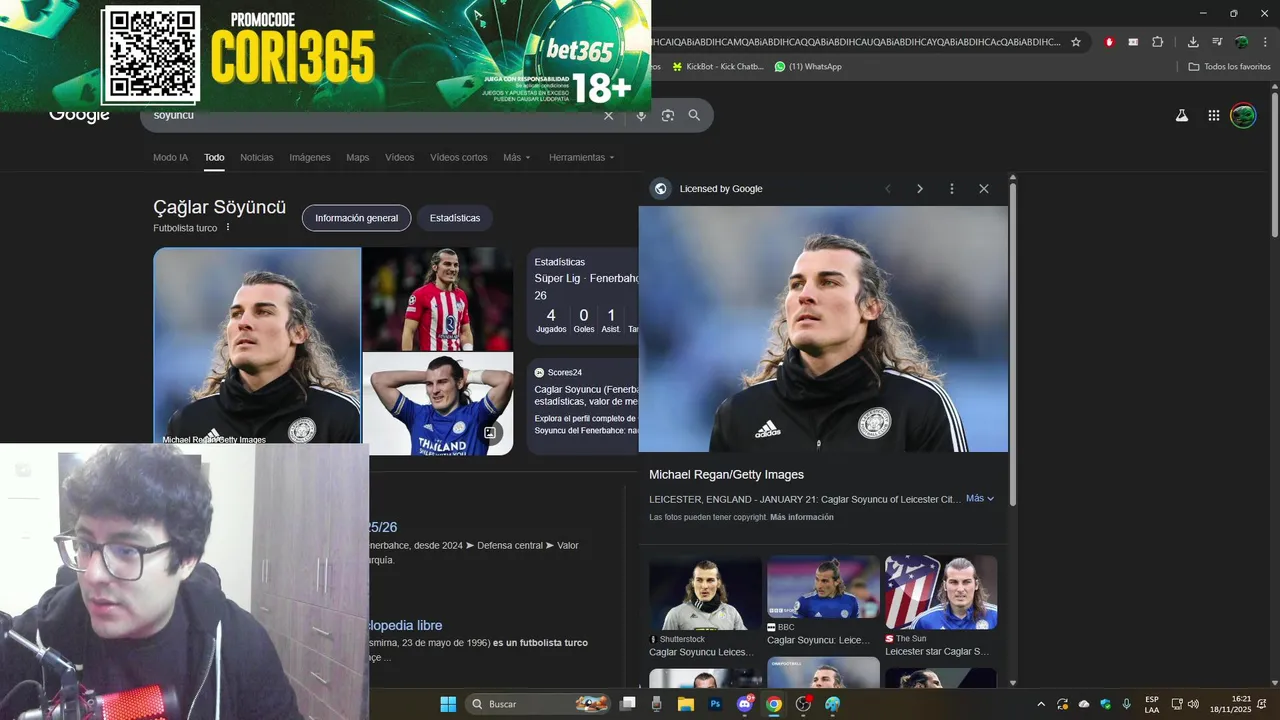Open the KickBot bookmark

click(x=717, y=67)
